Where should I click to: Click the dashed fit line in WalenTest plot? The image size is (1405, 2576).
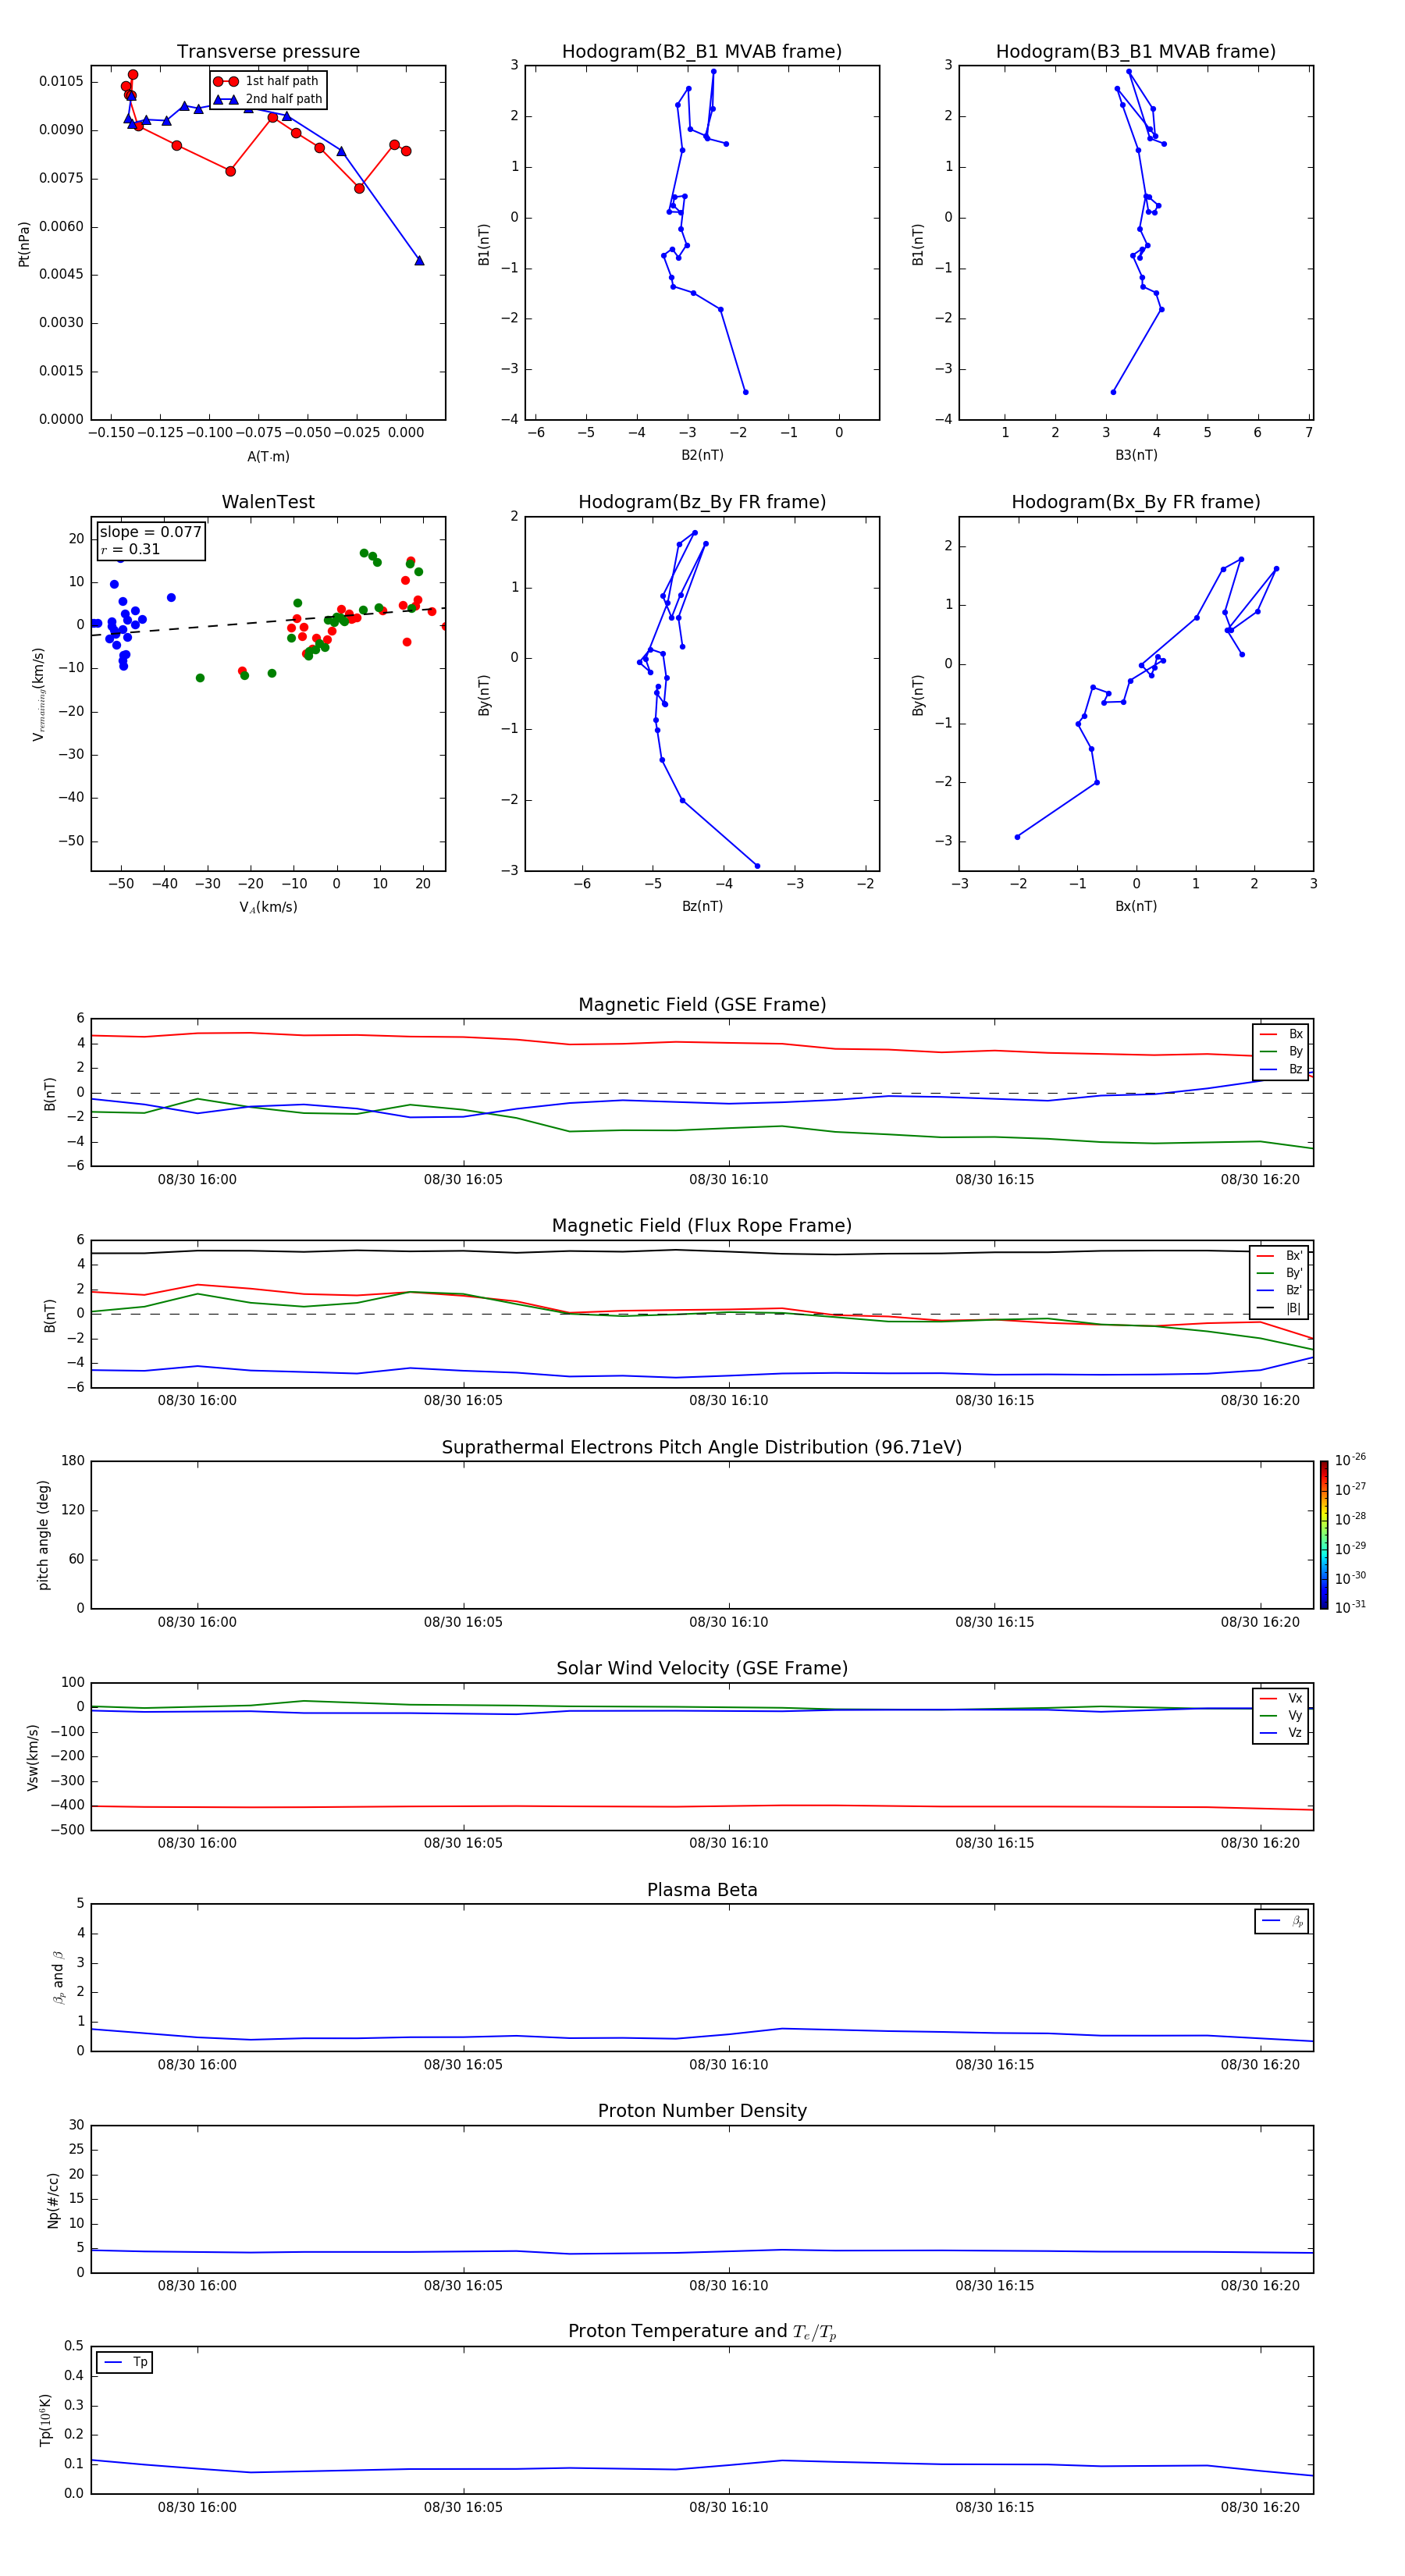coord(268,622)
